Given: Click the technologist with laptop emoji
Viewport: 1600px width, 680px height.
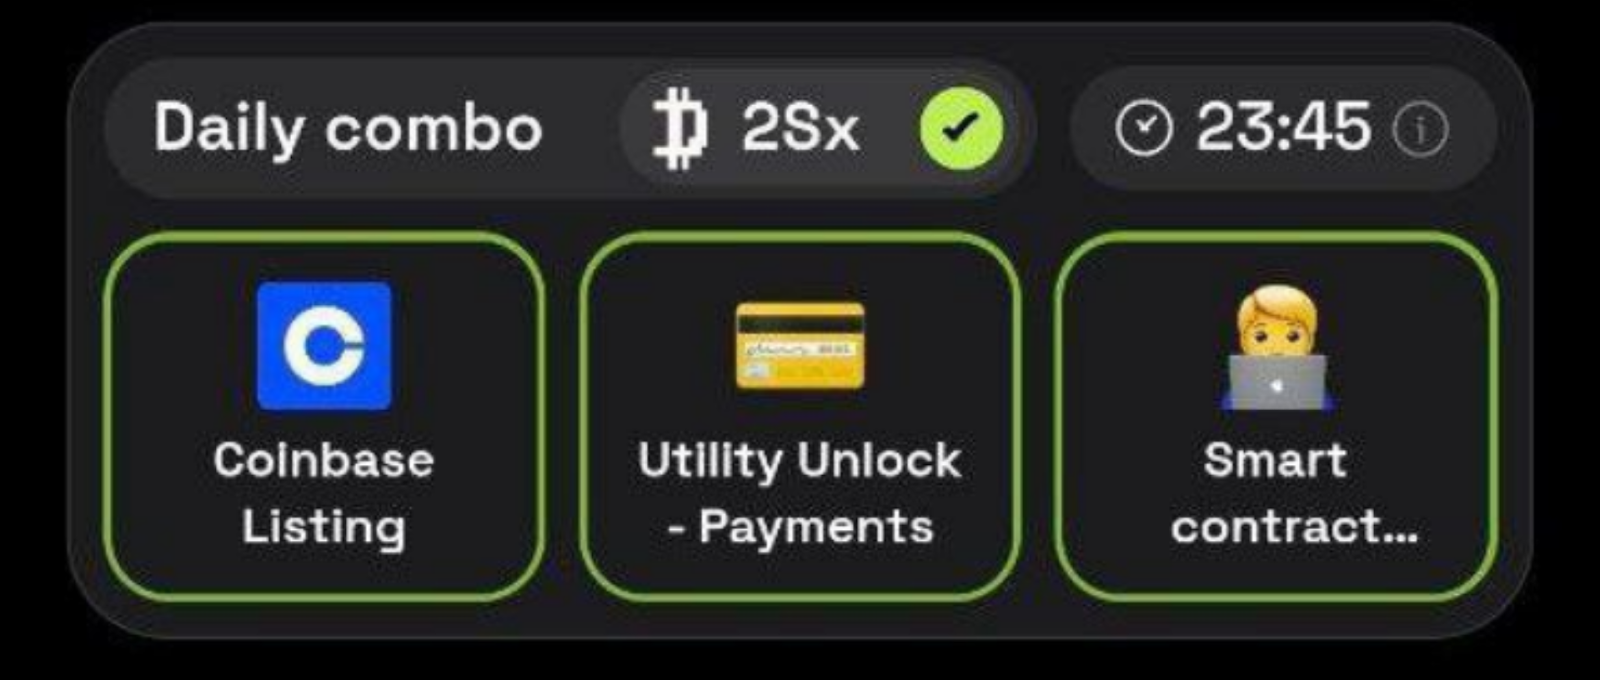Looking at the screenshot, I should point(1278,349).
